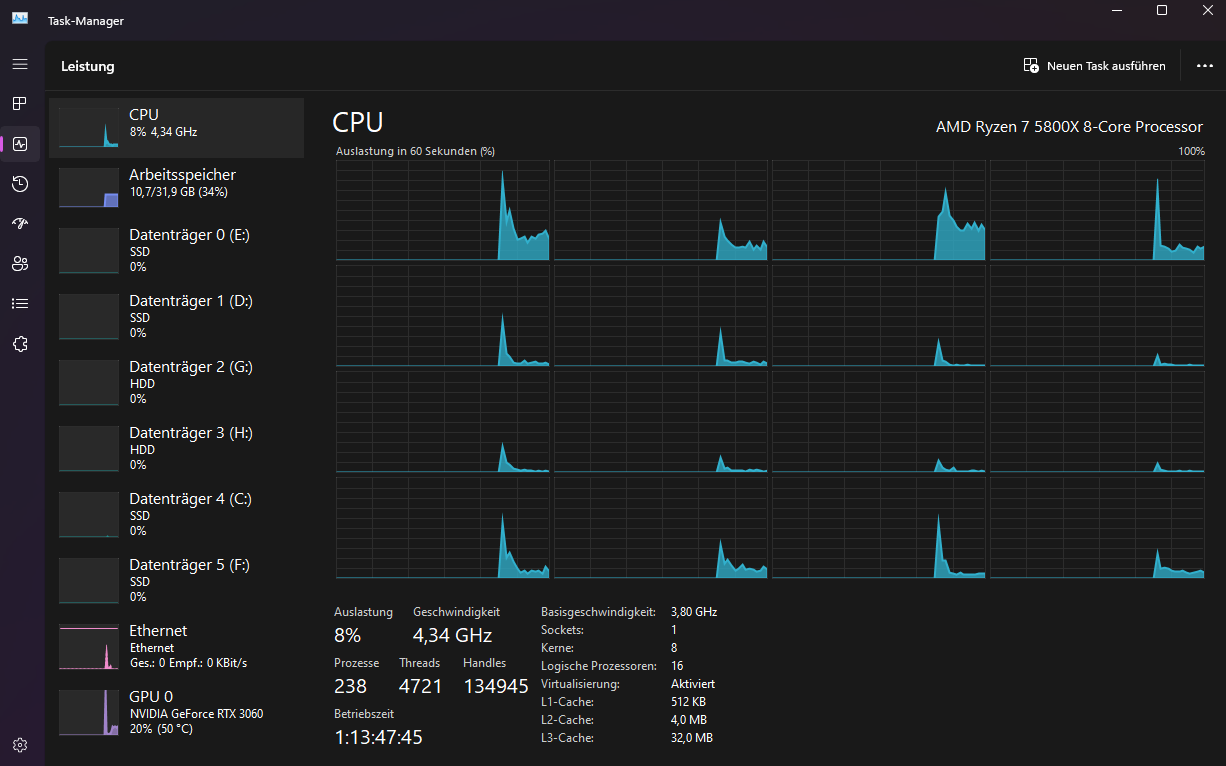Click the Auslastung in 60 Sekunden label
1226x766 pixels.
(415, 151)
